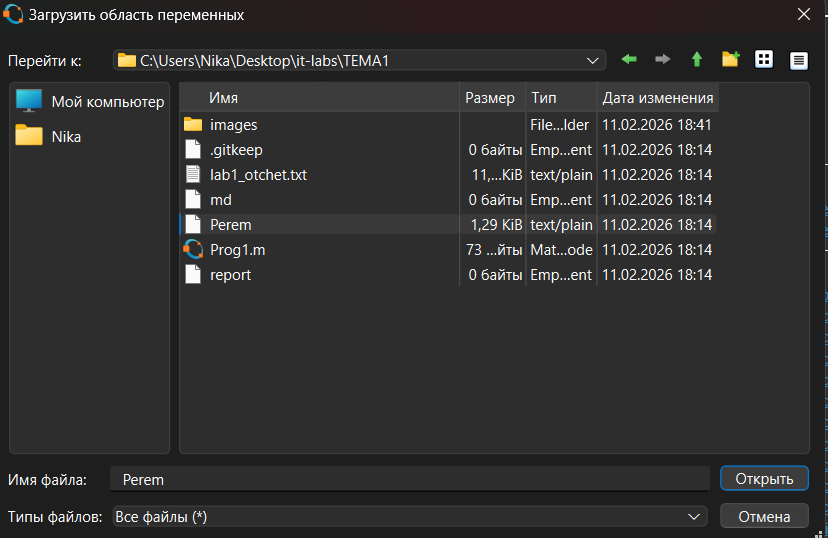Expand the path location dropdown

592,61
